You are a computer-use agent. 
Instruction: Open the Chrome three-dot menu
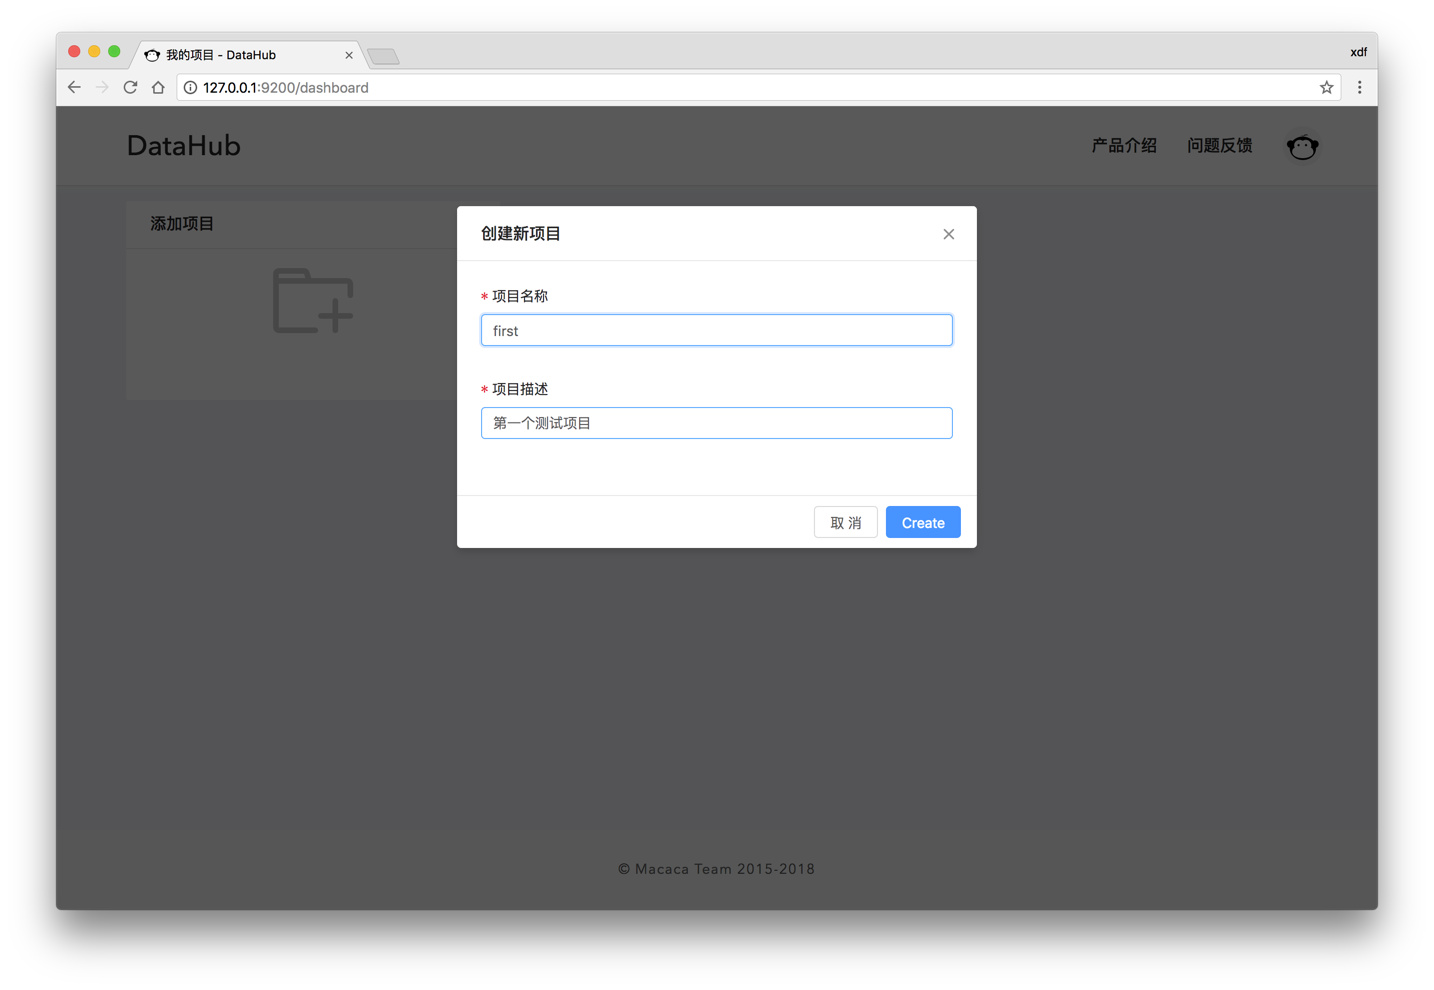tap(1359, 88)
